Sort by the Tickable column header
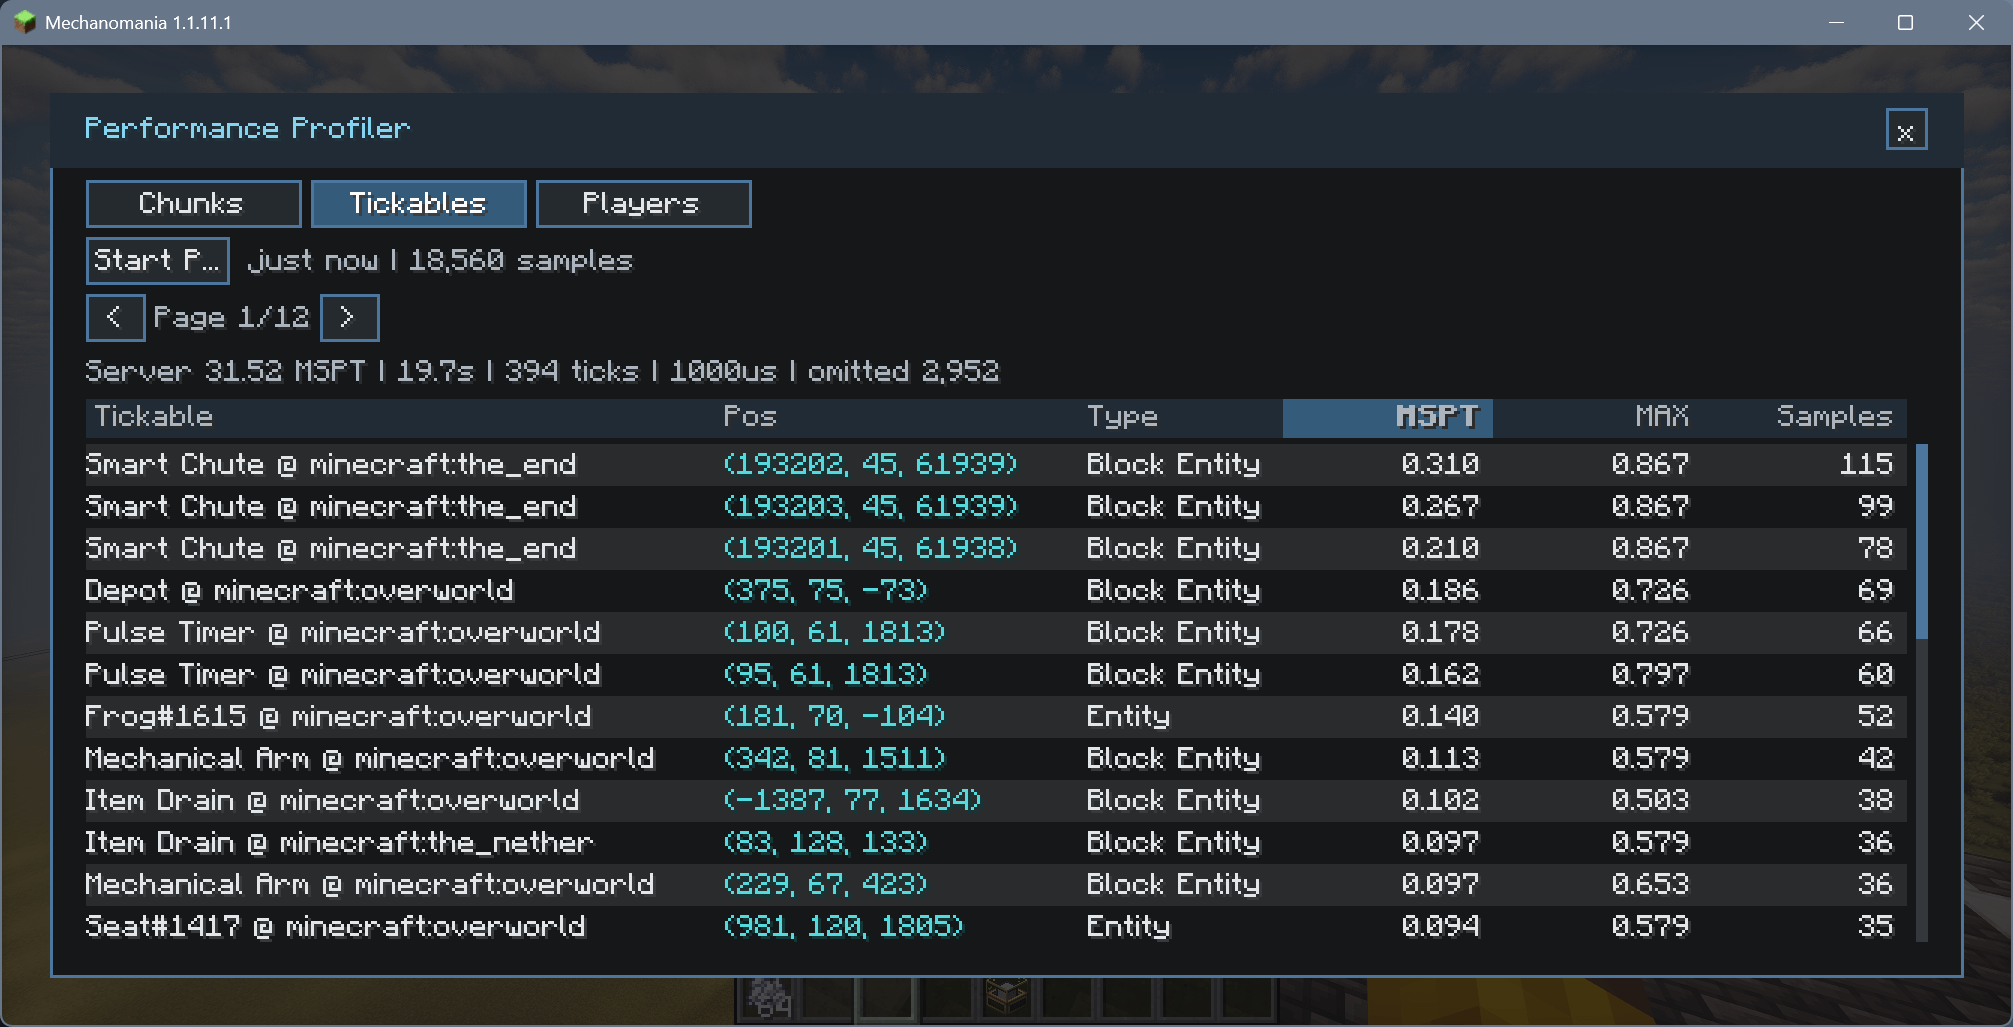The width and height of the screenshot is (2013, 1027). 154,417
